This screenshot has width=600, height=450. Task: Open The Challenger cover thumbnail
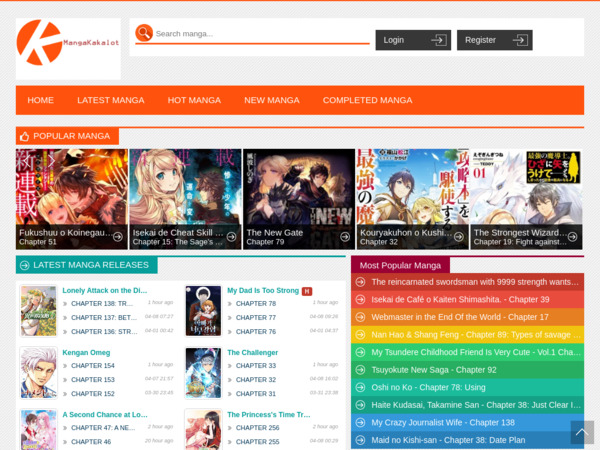203,373
